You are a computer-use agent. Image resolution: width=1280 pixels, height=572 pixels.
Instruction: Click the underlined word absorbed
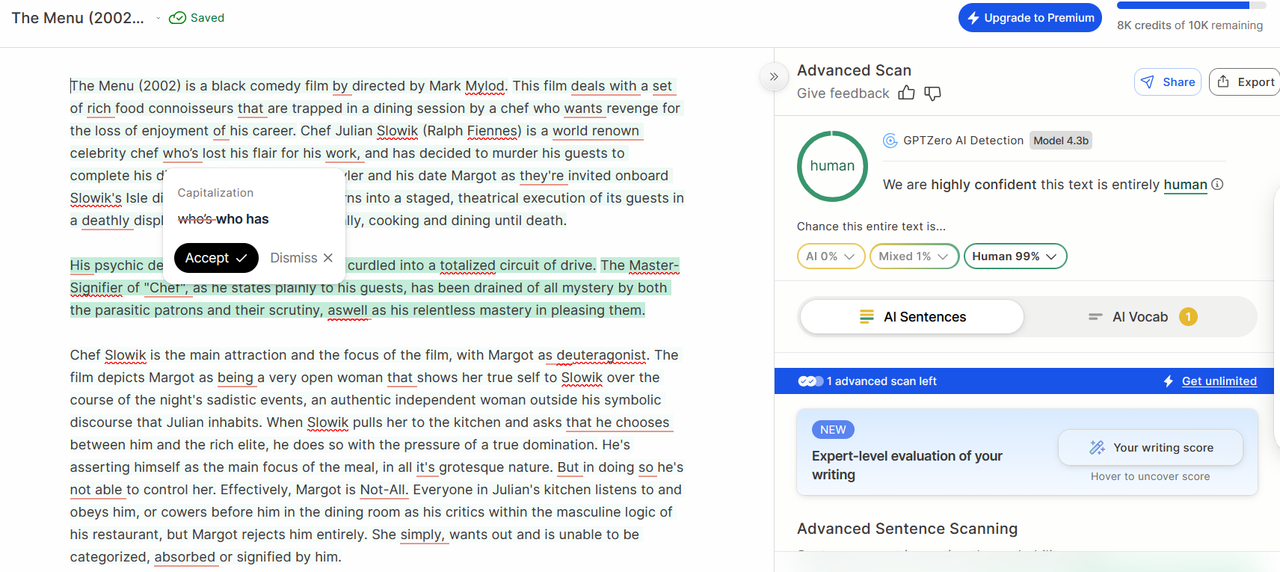click(184, 557)
